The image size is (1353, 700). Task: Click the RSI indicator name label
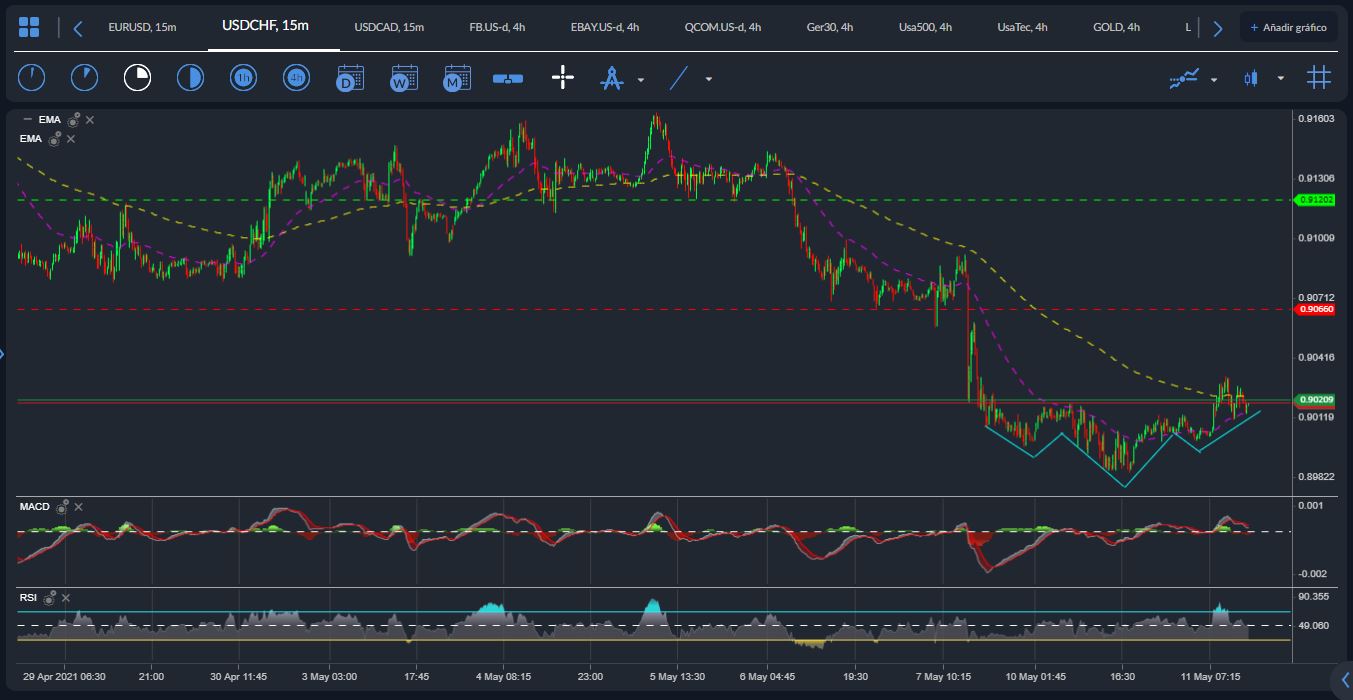28,598
